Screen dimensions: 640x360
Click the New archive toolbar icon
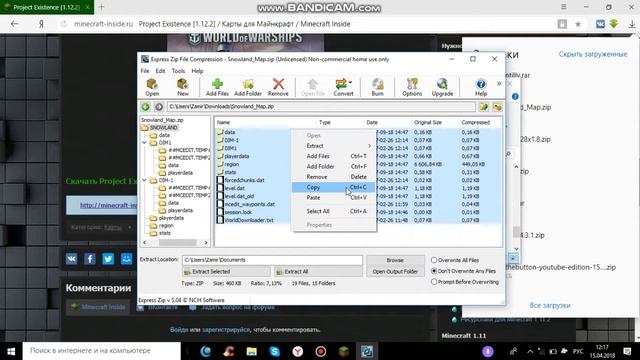182,87
